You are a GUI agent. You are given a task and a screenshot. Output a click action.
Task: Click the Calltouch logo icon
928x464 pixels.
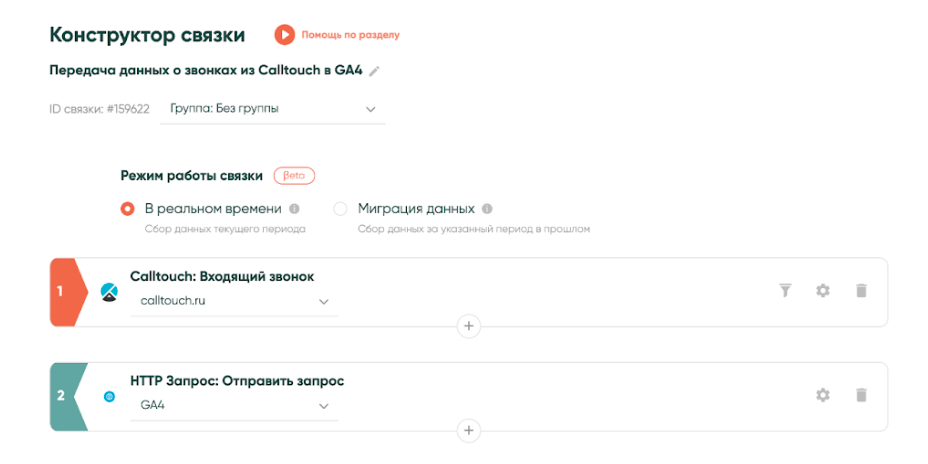point(110,292)
